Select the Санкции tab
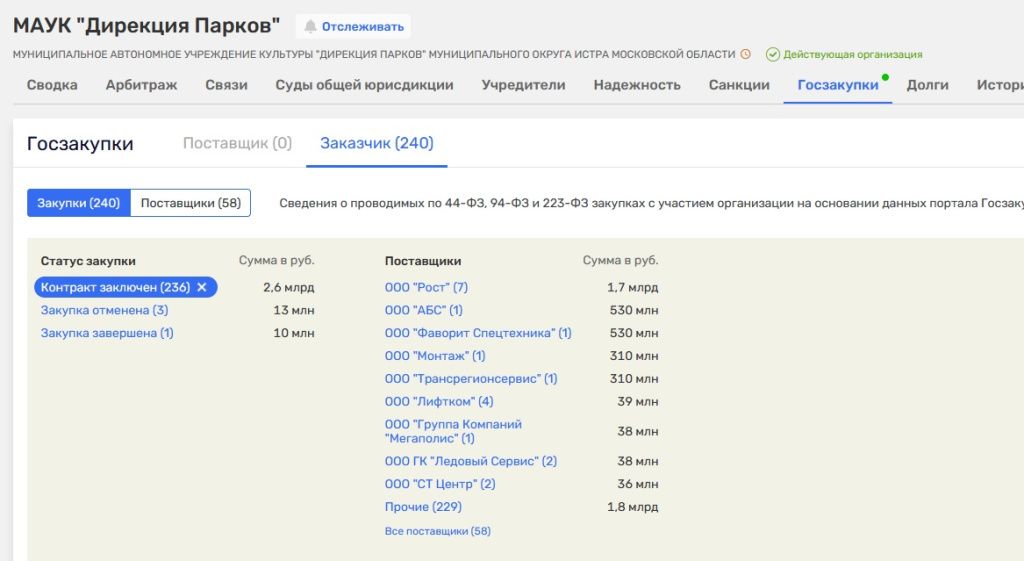Screen dimensions: 1024x561 point(739,85)
